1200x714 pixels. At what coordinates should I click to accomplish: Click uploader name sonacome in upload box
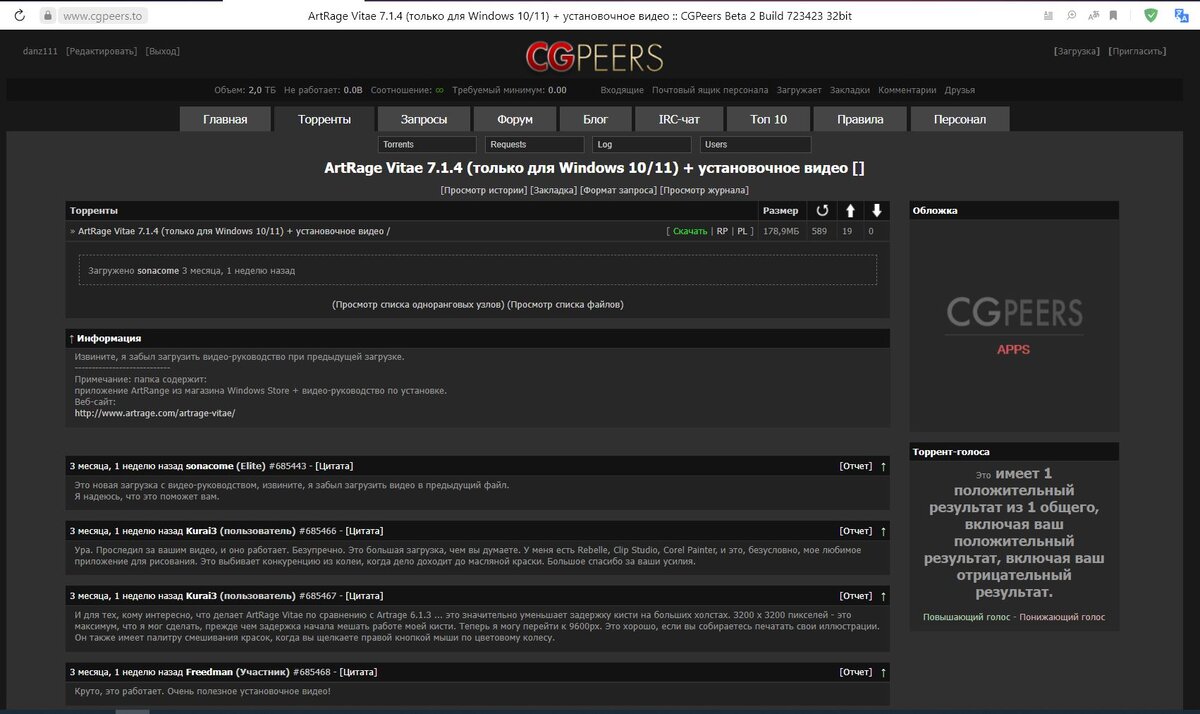[158, 270]
